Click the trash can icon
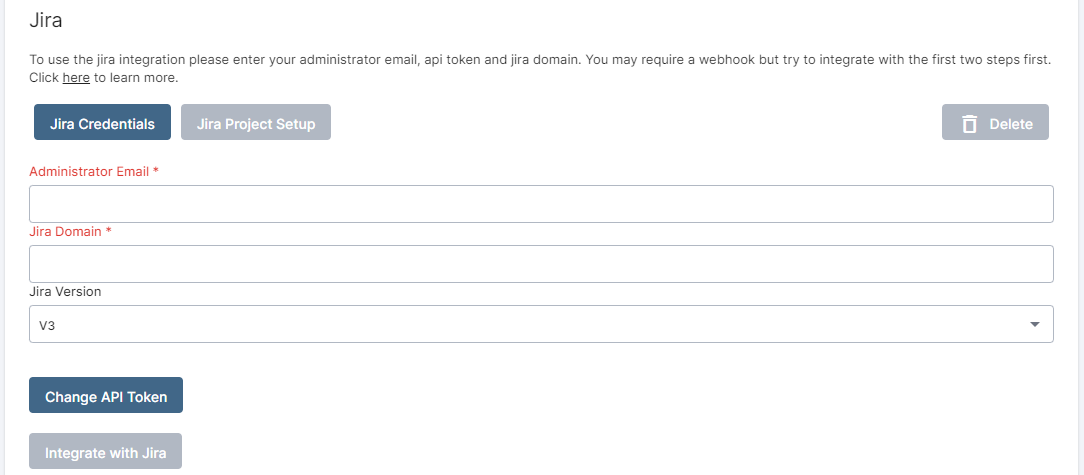The height and width of the screenshot is (475, 1084). click(968, 124)
